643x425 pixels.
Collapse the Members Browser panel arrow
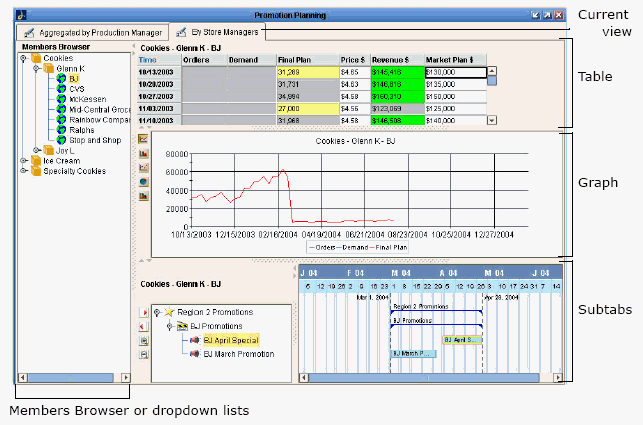click(133, 45)
